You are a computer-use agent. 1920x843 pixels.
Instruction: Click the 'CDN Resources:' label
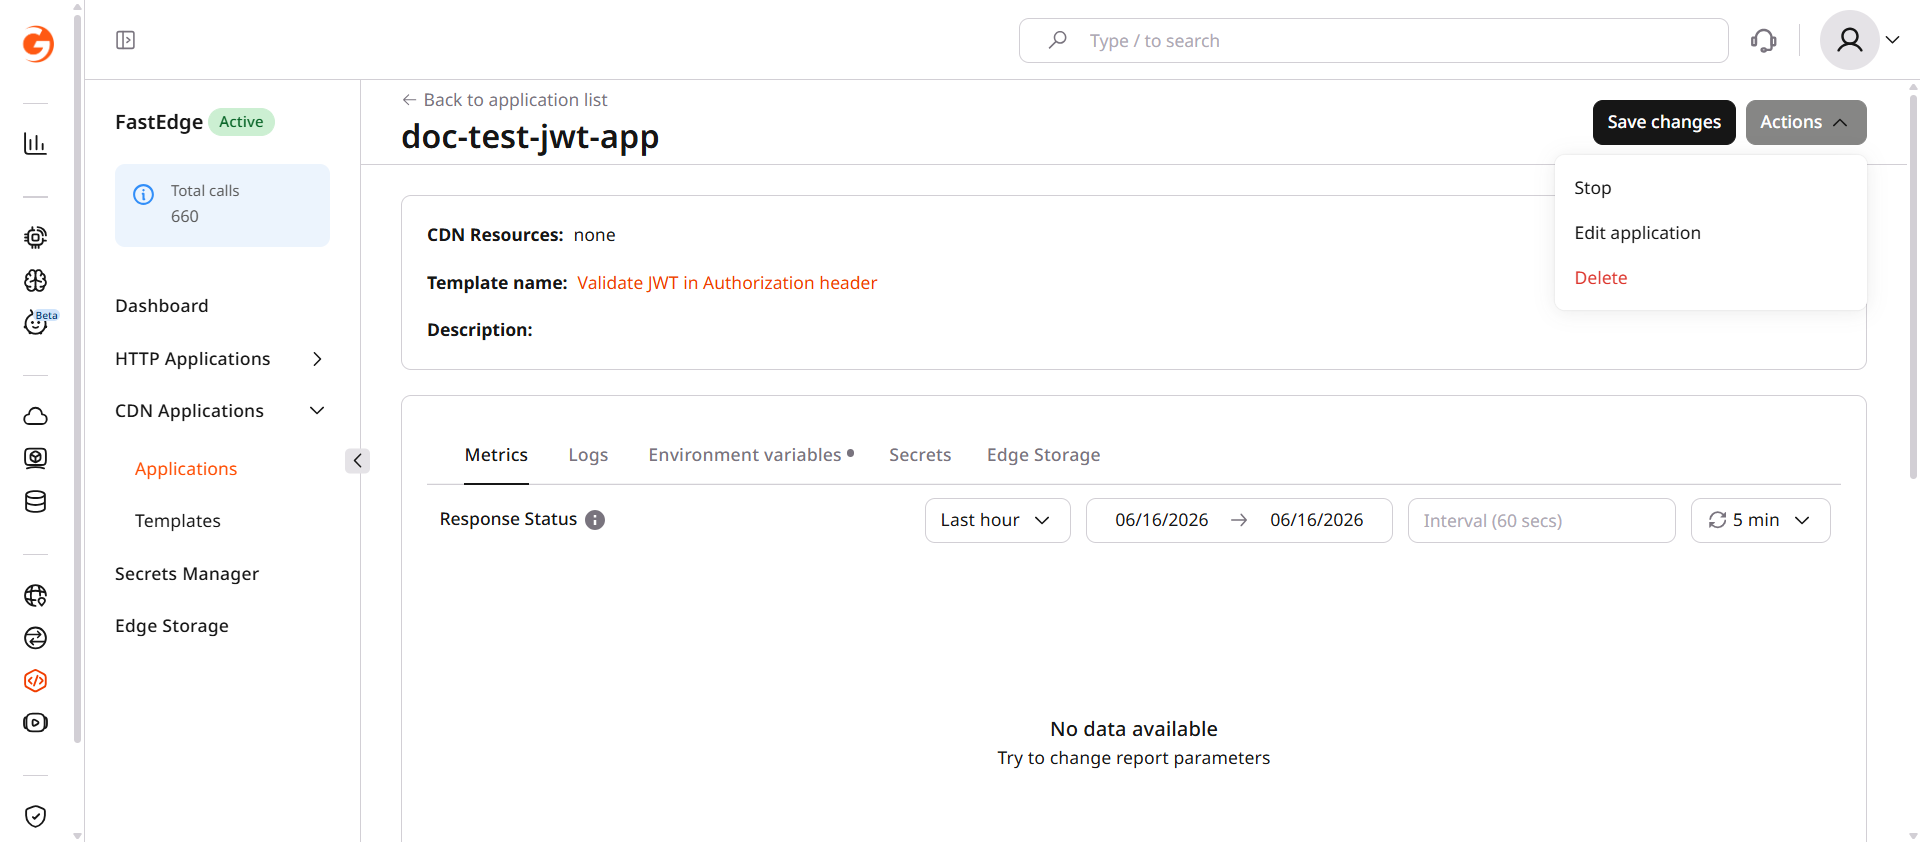pyautogui.click(x=495, y=235)
